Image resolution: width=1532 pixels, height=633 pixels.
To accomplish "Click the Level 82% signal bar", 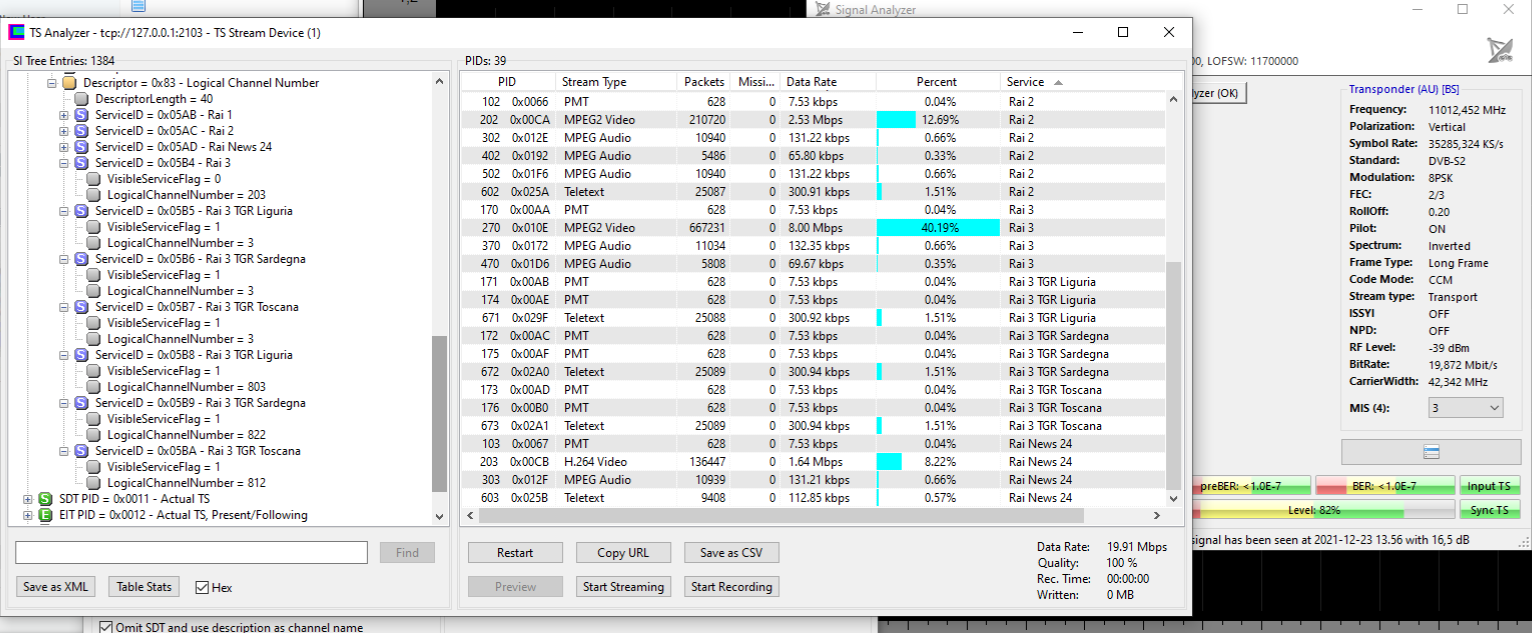I will coord(1323,510).
